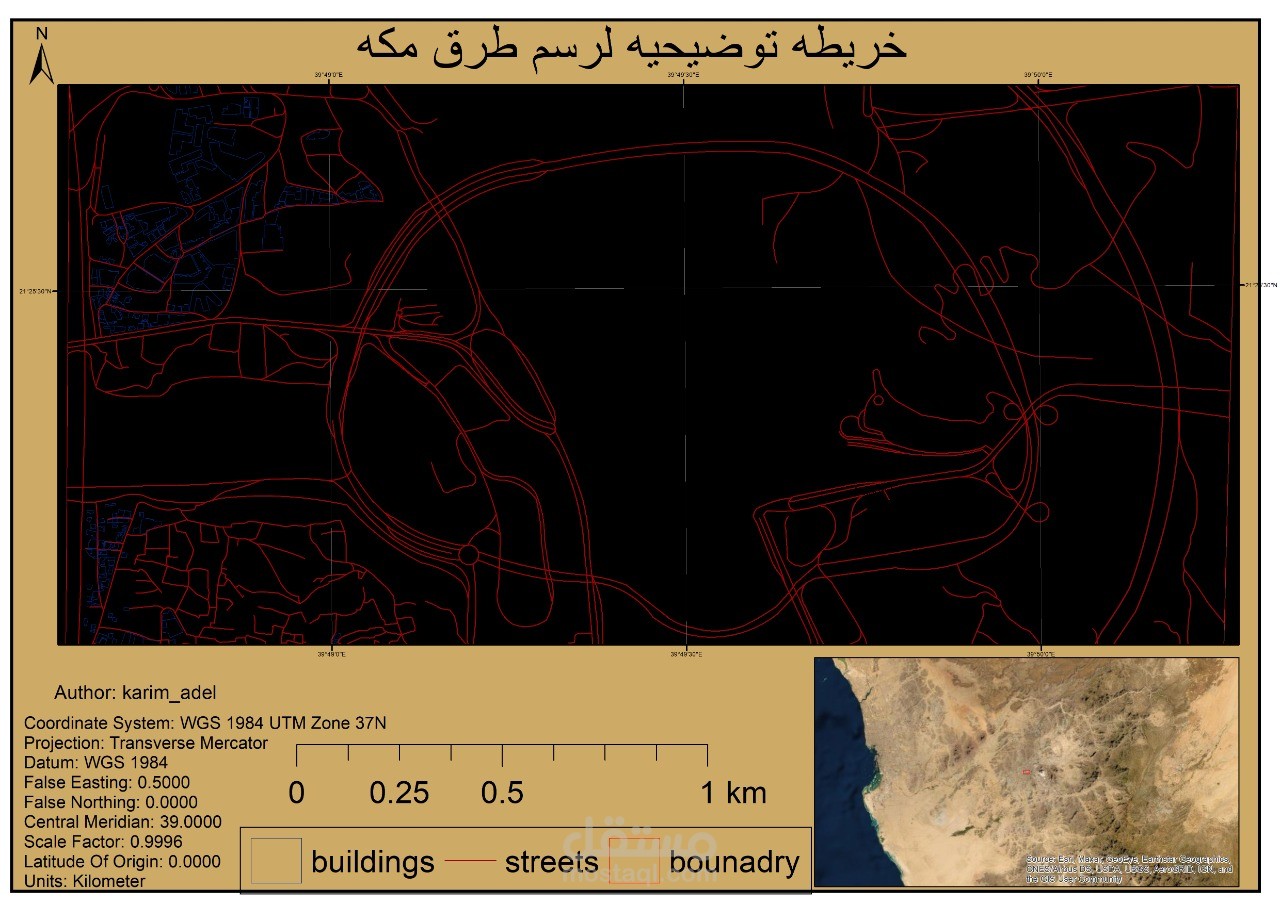Click "False Easting: 0.5000" text
The image size is (1280, 905).
pyautogui.click(x=107, y=782)
